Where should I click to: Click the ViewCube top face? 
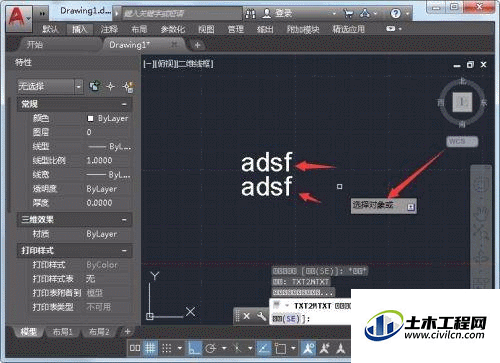462,102
